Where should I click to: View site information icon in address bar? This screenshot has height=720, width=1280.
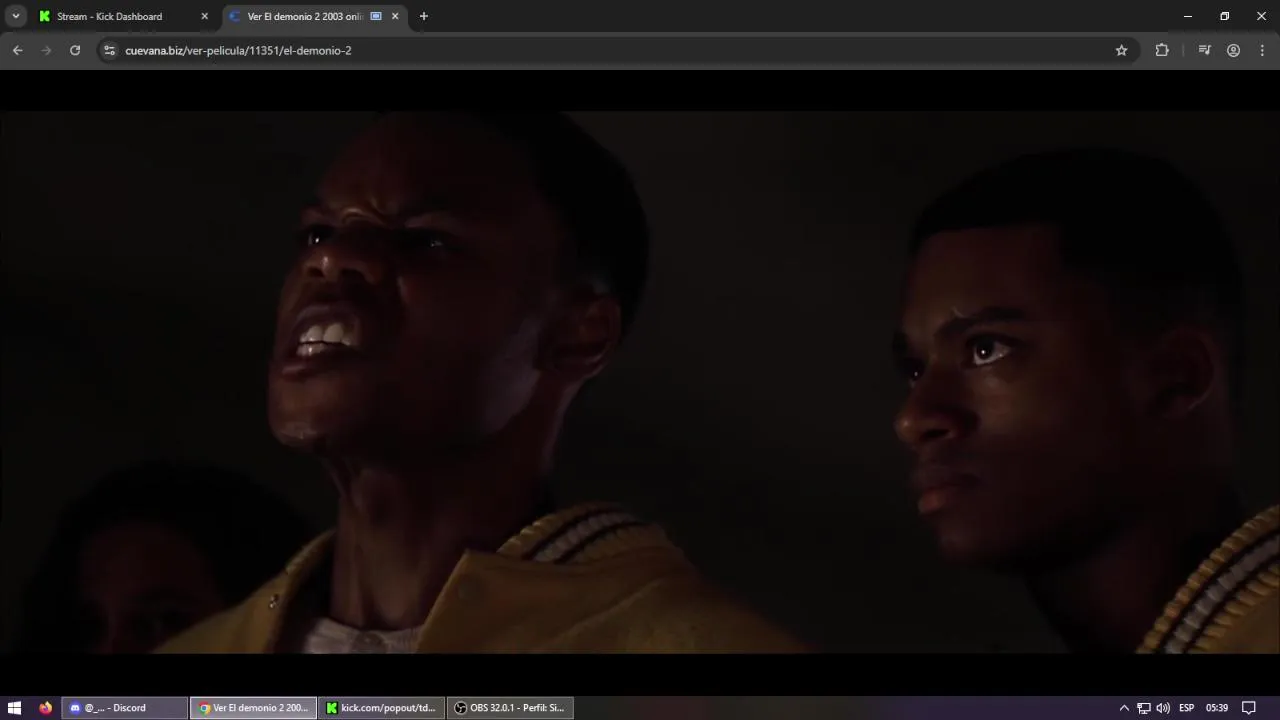(x=110, y=50)
